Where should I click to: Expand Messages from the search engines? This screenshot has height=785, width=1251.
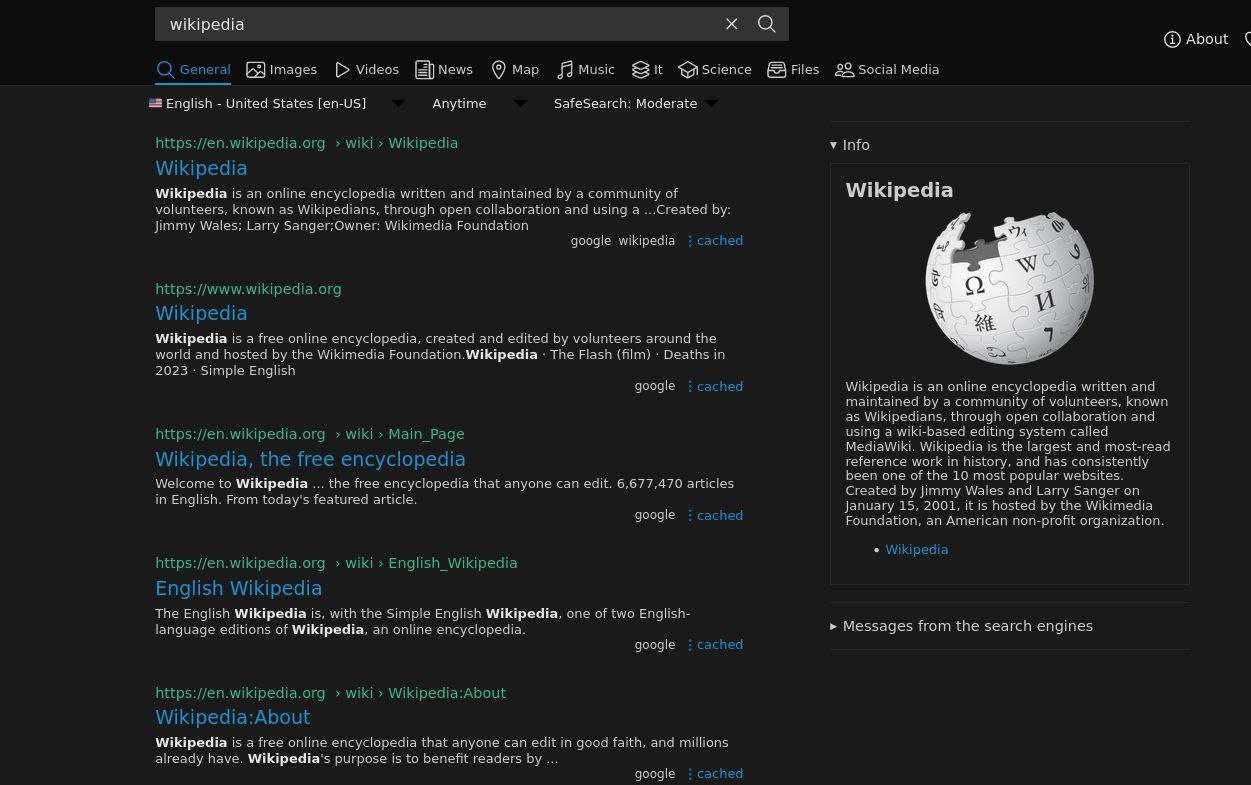click(961, 626)
